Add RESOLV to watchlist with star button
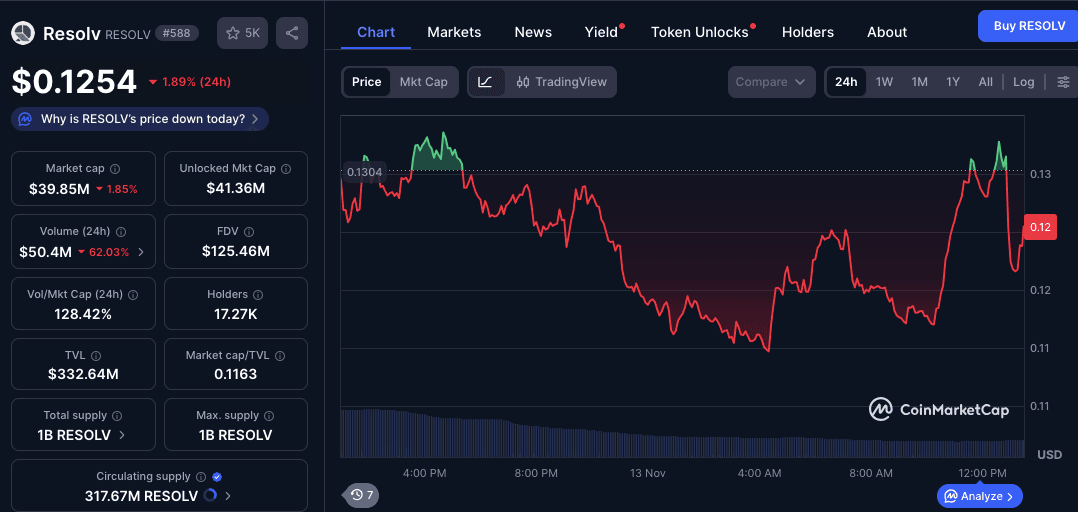The image size is (1078, 512). click(x=243, y=33)
